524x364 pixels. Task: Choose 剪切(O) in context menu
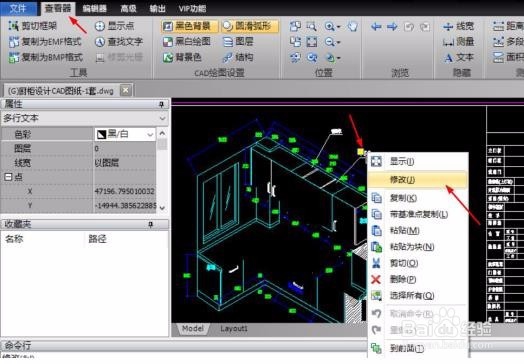tap(418, 263)
